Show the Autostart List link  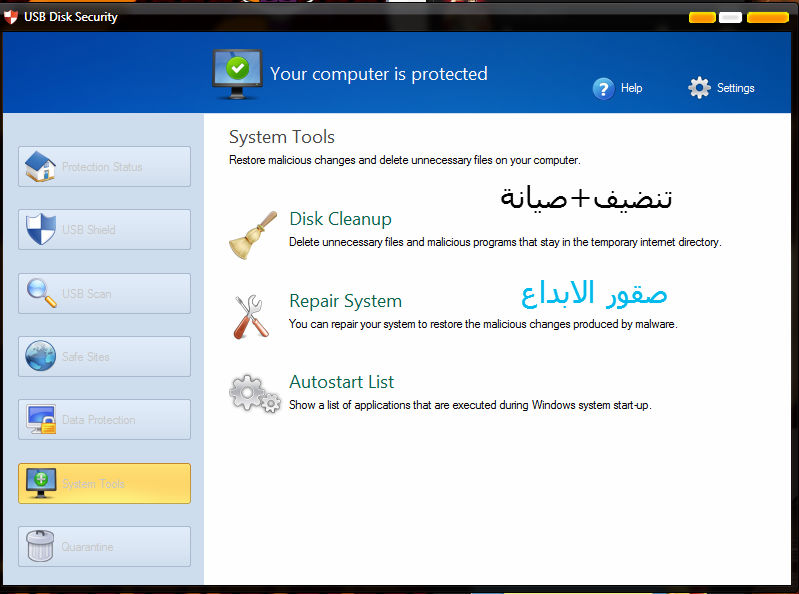[341, 382]
